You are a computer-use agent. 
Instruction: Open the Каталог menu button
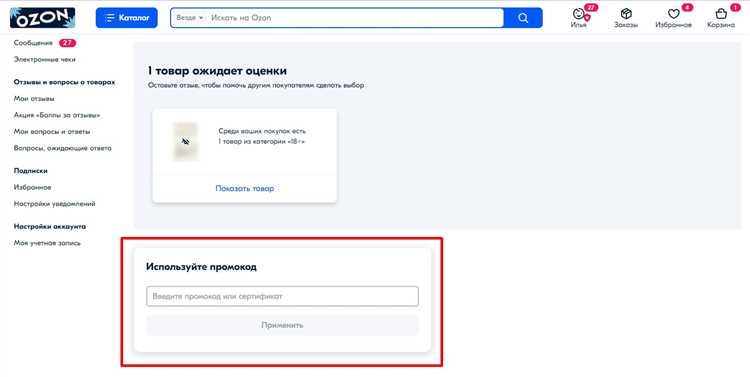(x=126, y=18)
